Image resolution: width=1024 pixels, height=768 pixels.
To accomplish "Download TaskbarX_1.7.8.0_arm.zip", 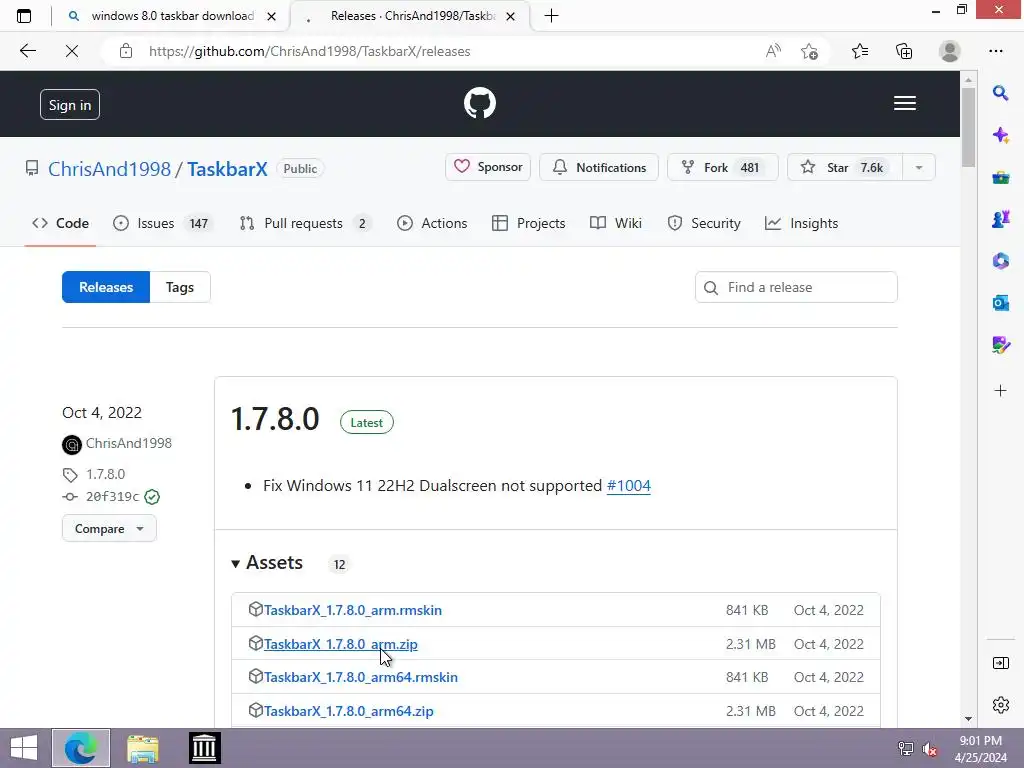I will pyautogui.click(x=340, y=644).
